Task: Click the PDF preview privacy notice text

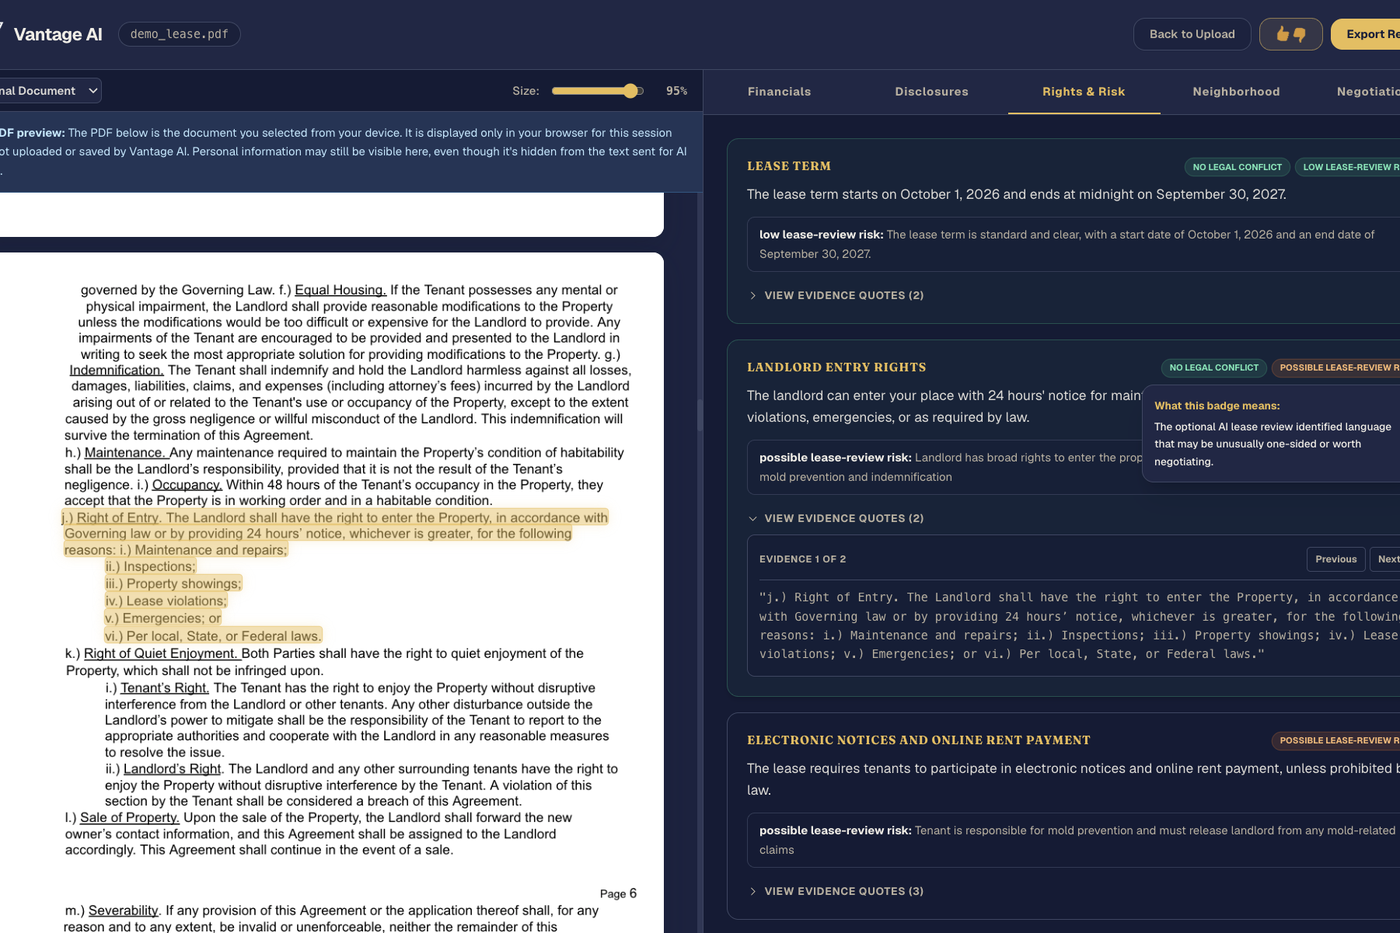Action: pyautogui.click(x=343, y=152)
